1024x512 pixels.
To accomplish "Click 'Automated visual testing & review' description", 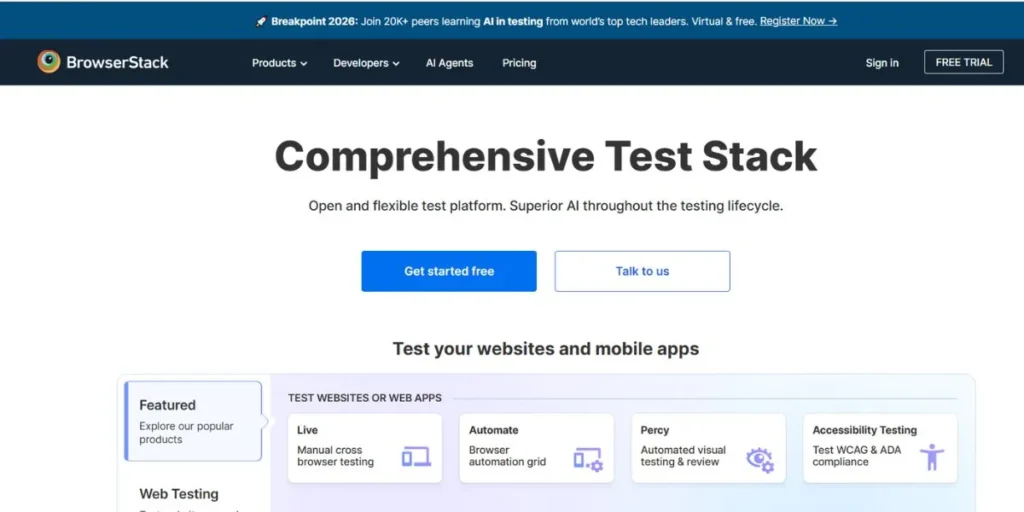I will [x=683, y=456].
